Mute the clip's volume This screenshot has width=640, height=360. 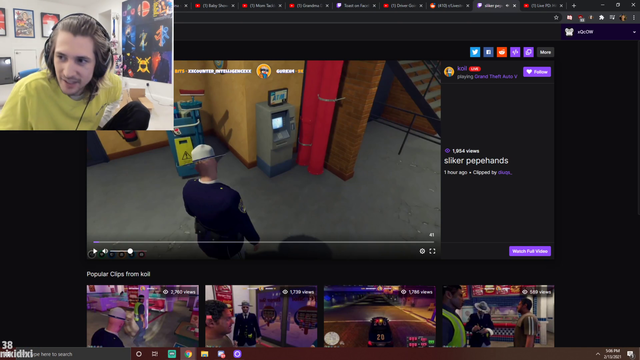coord(105,251)
